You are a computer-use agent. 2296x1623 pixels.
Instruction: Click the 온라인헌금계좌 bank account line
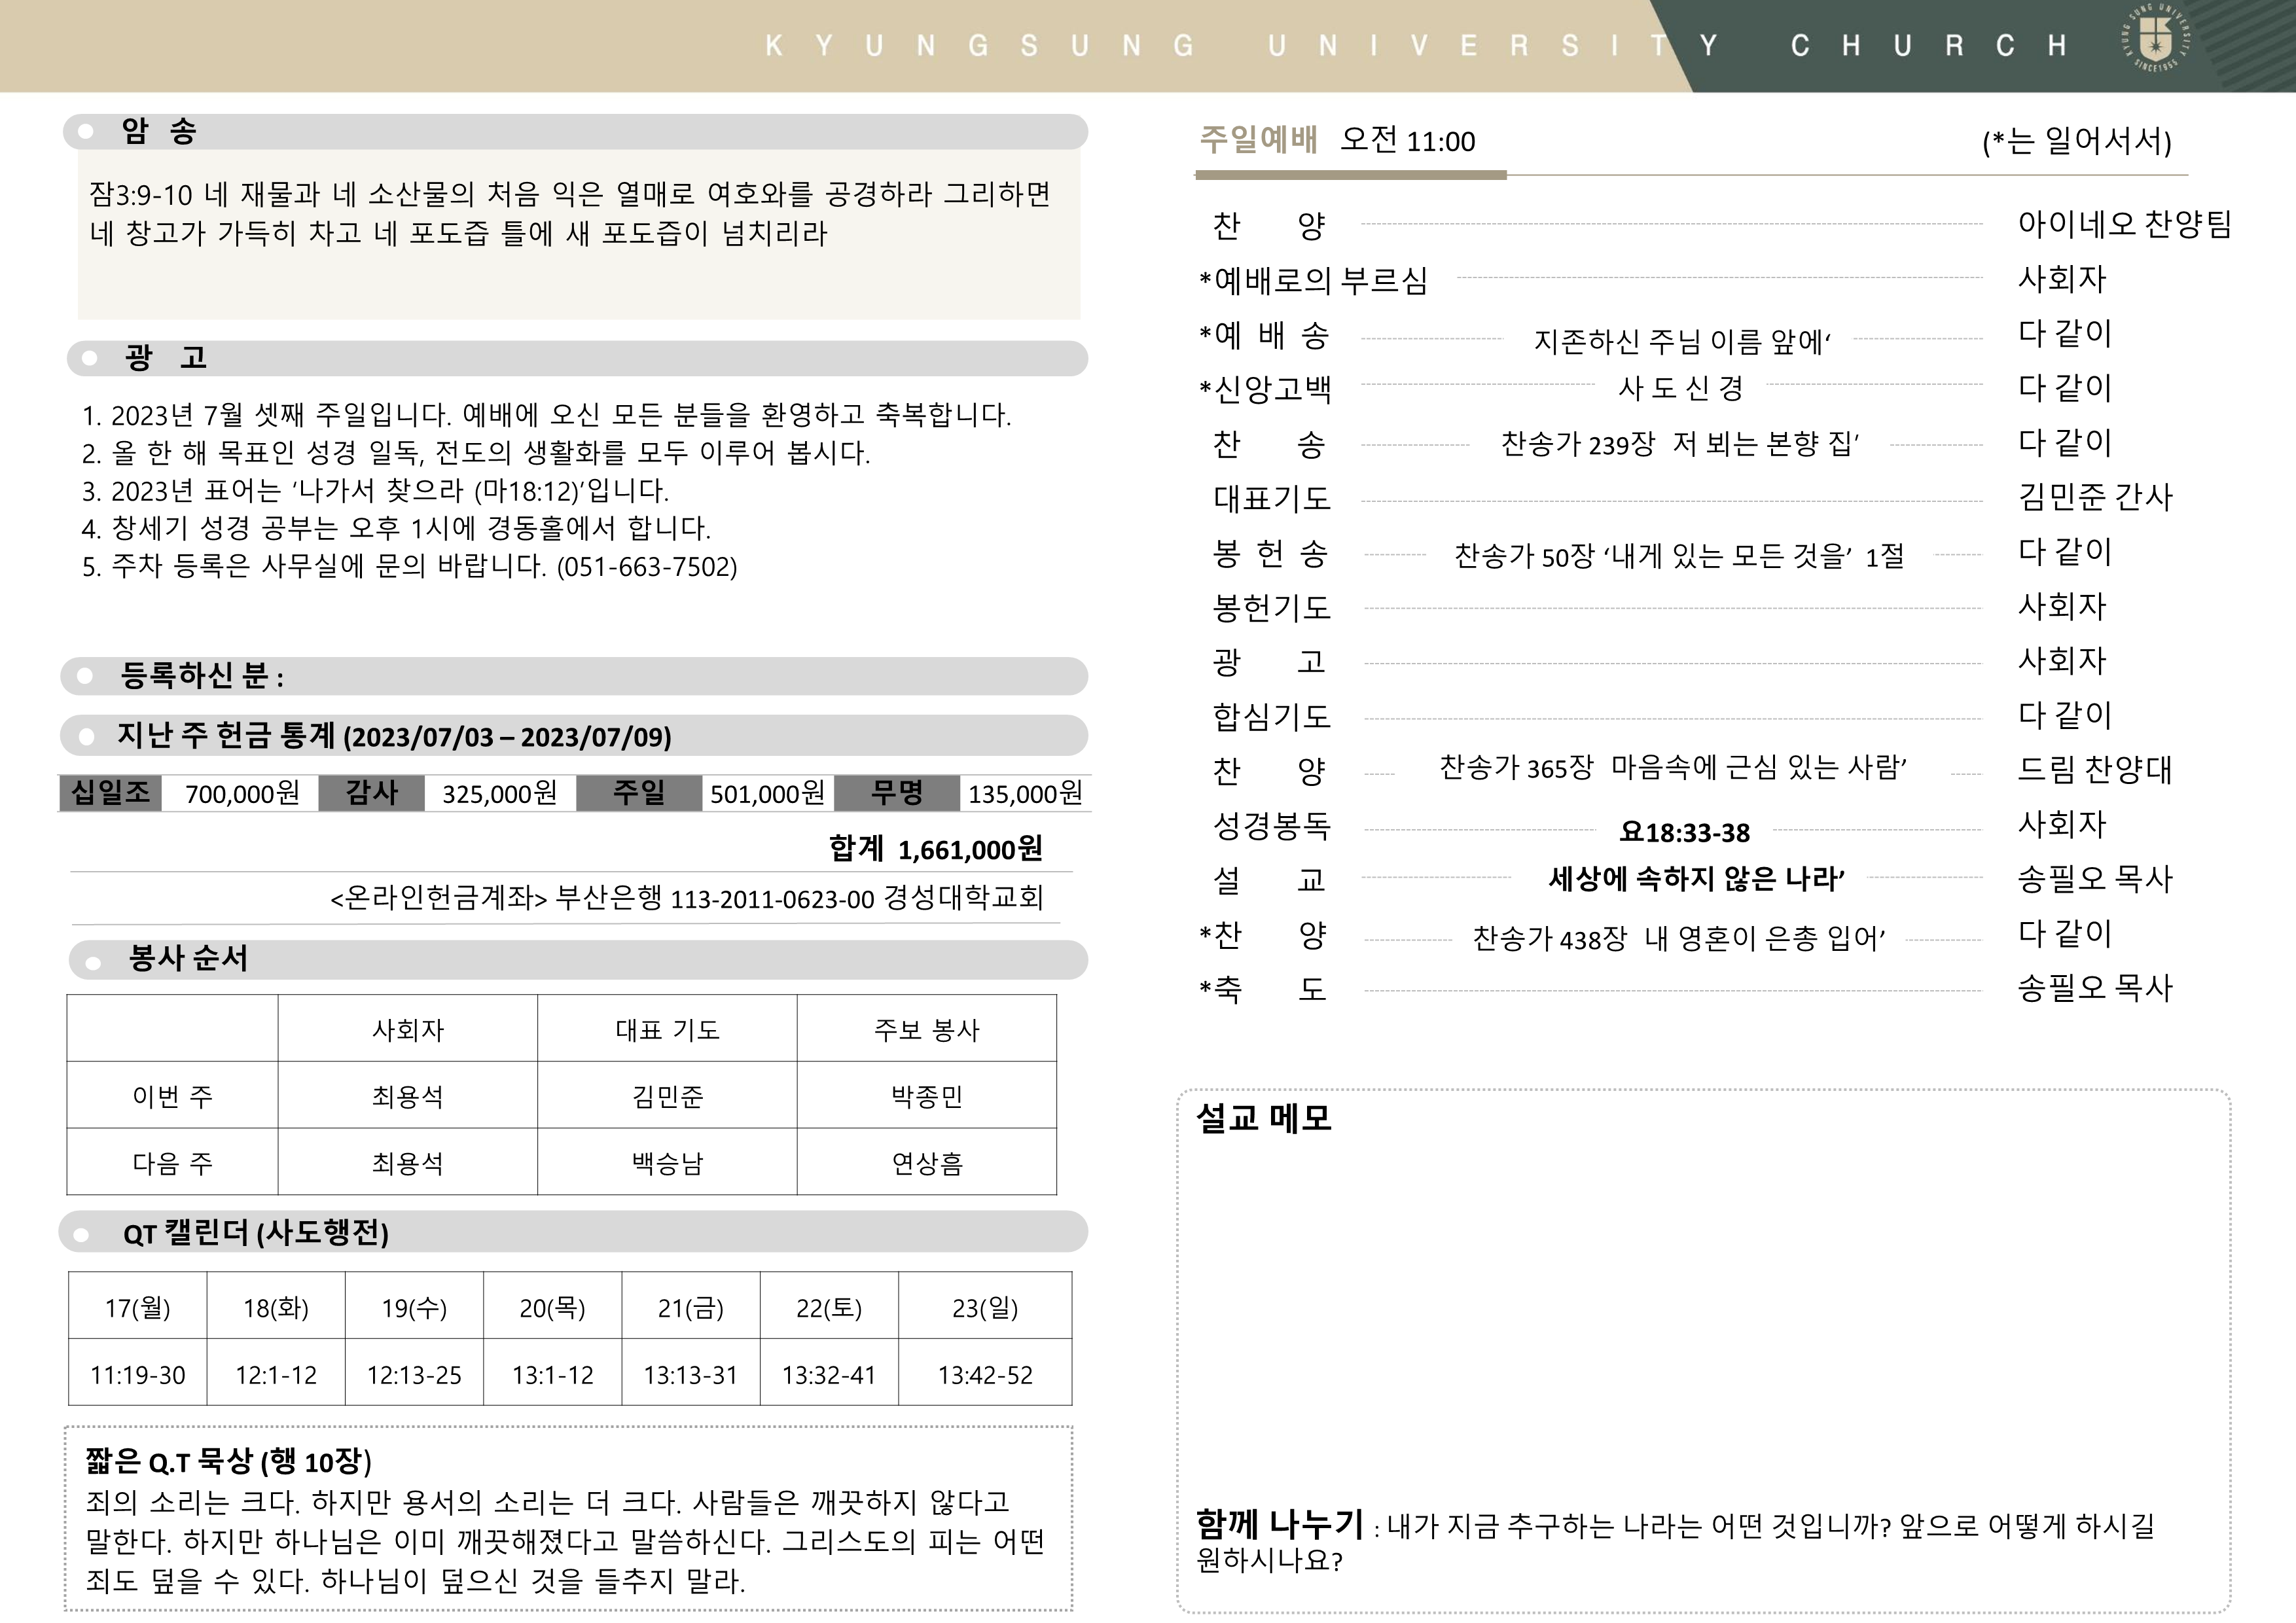(686, 898)
